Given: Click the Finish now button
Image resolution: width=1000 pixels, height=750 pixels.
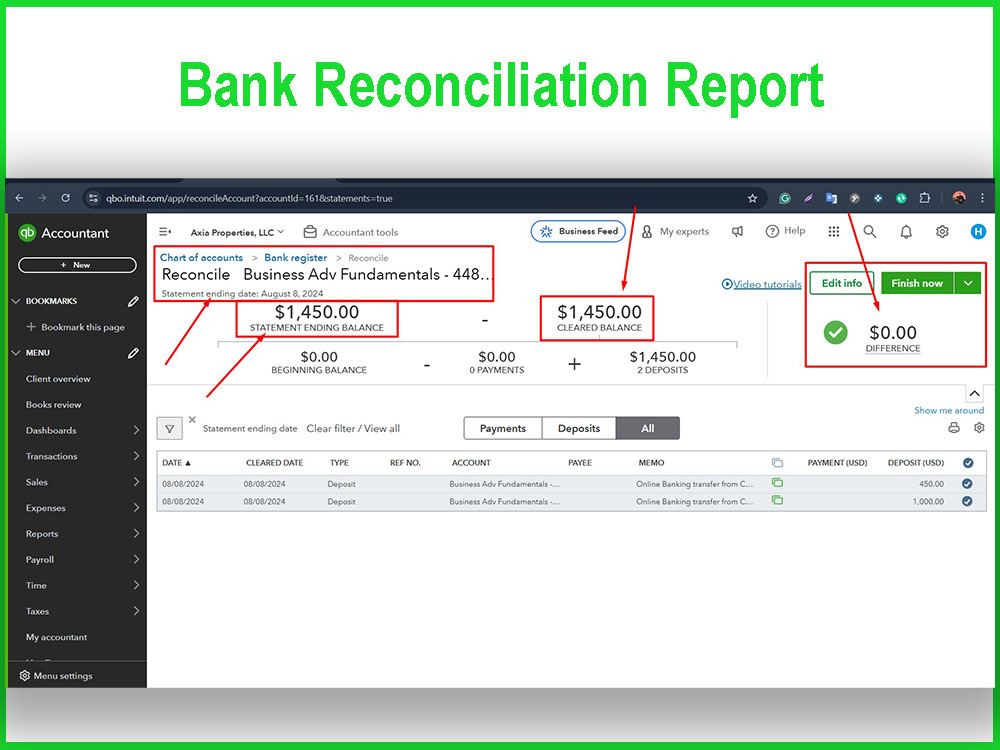Looking at the screenshot, I should click(x=917, y=283).
